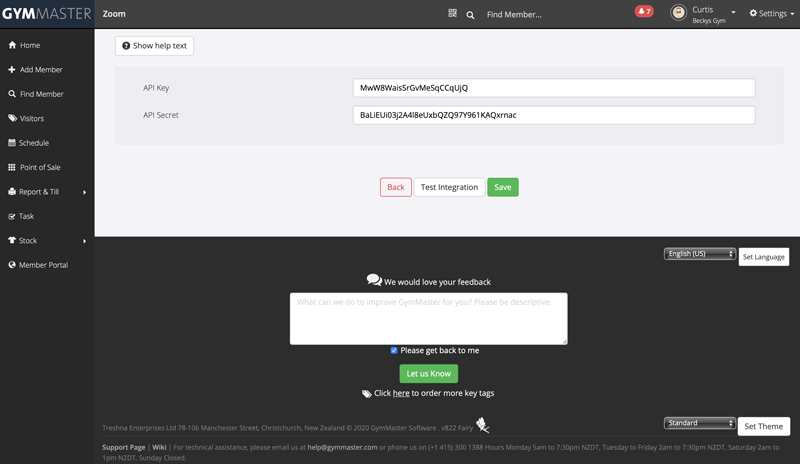The height and width of the screenshot is (464, 800).
Task: Open the English (US) language dropdown
Action: [699, 254]
